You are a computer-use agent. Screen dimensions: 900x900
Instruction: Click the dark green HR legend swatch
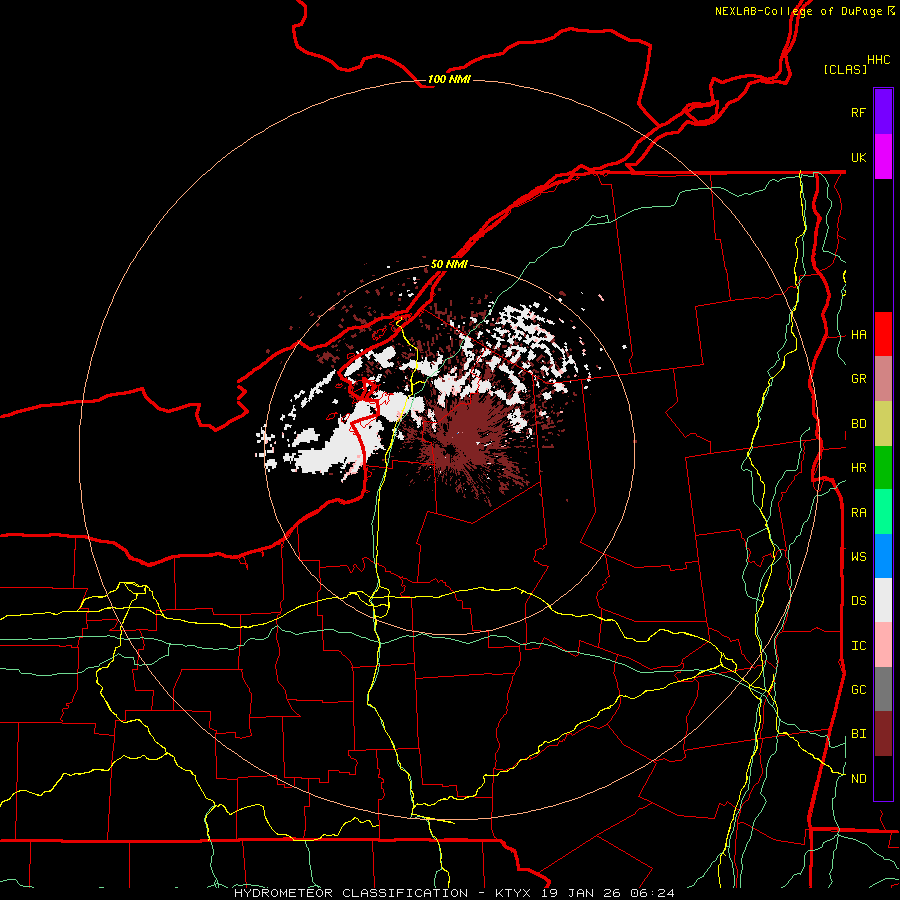(883, 468)
